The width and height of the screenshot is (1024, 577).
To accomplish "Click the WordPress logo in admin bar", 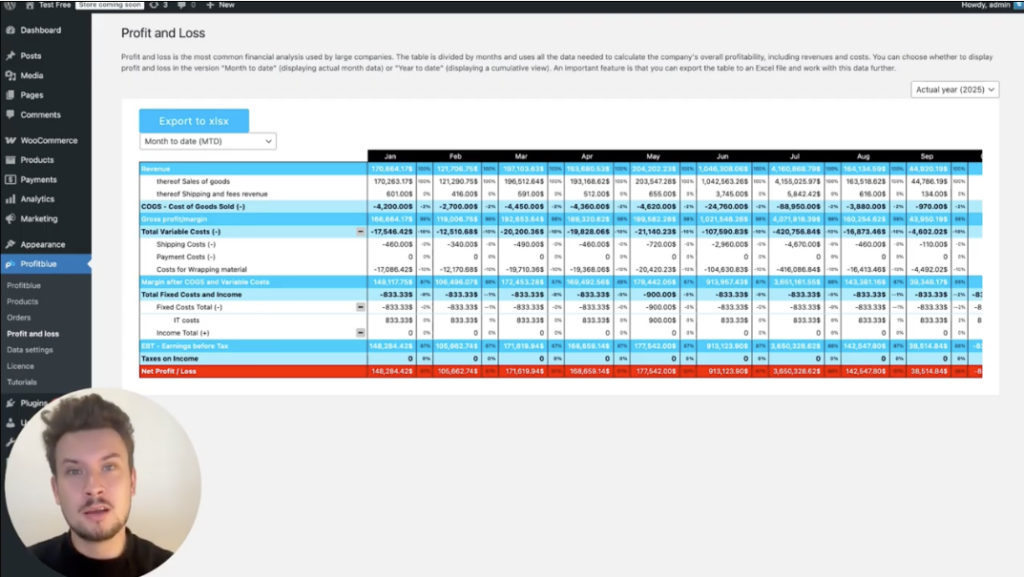I will (9, 5).
